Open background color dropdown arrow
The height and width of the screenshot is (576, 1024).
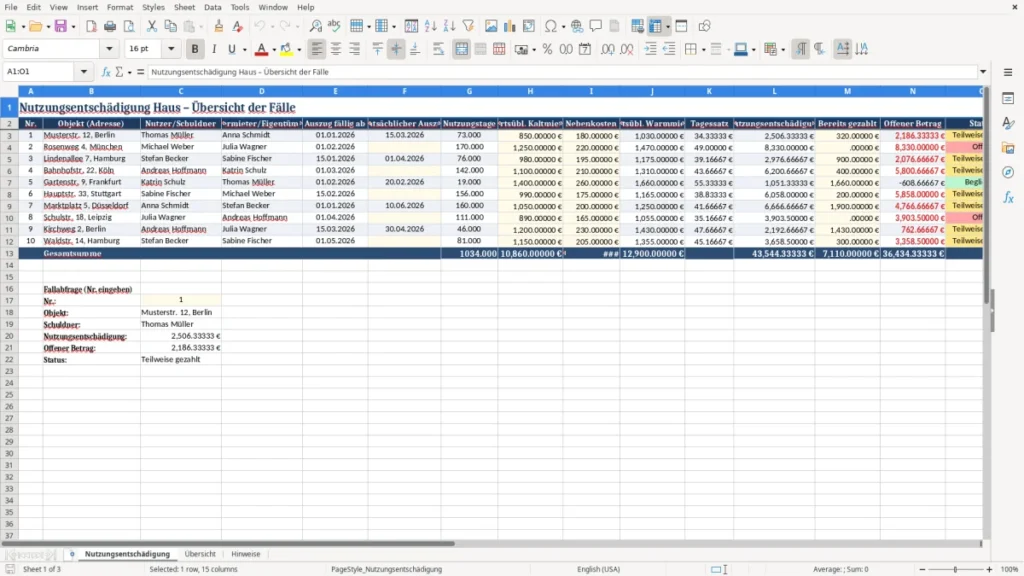click(x=754, y=50)
